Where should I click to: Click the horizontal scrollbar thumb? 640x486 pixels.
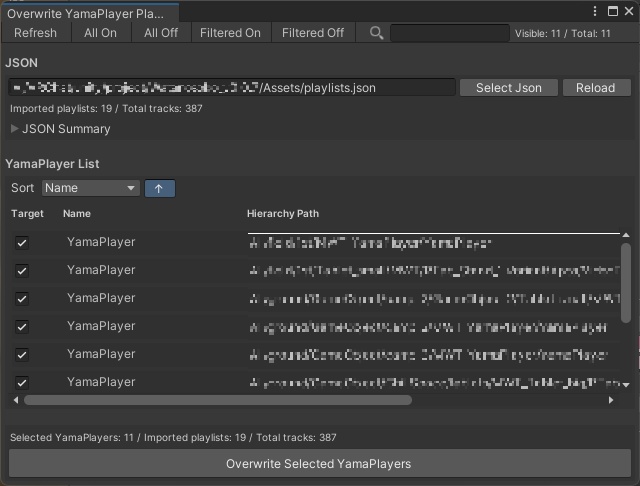point(218,400)
